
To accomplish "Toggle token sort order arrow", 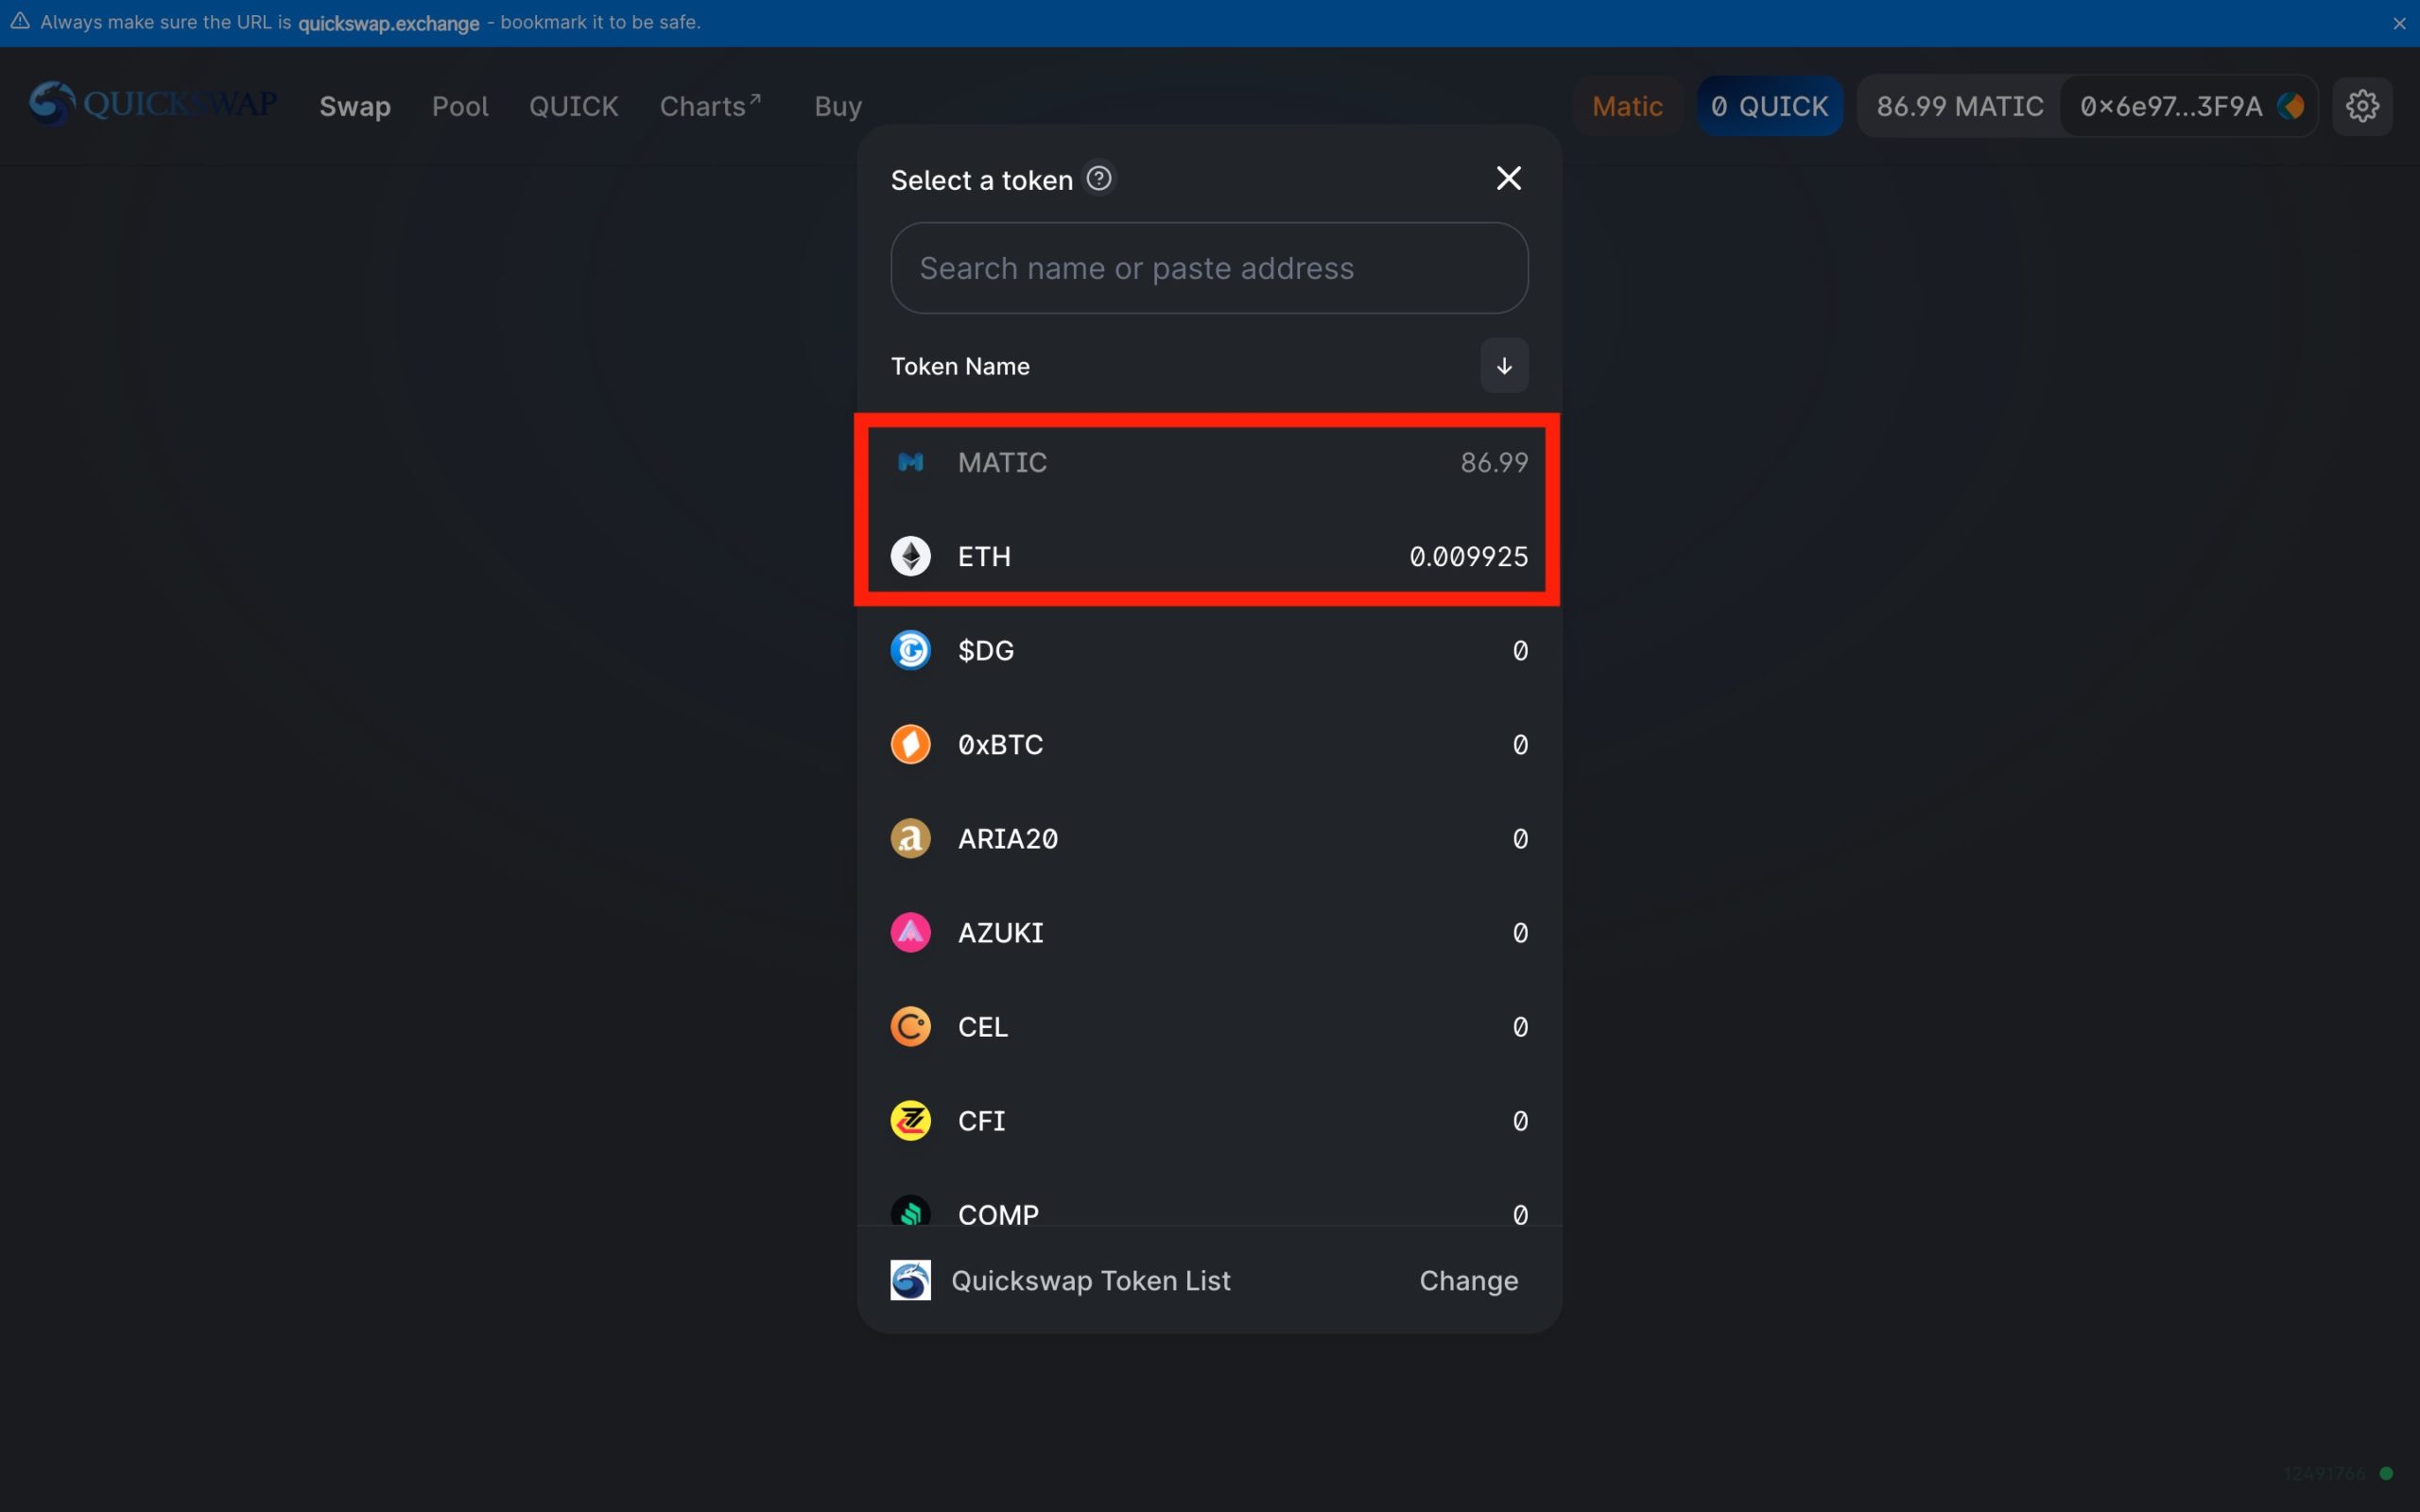I will (x=1504, y=366).
